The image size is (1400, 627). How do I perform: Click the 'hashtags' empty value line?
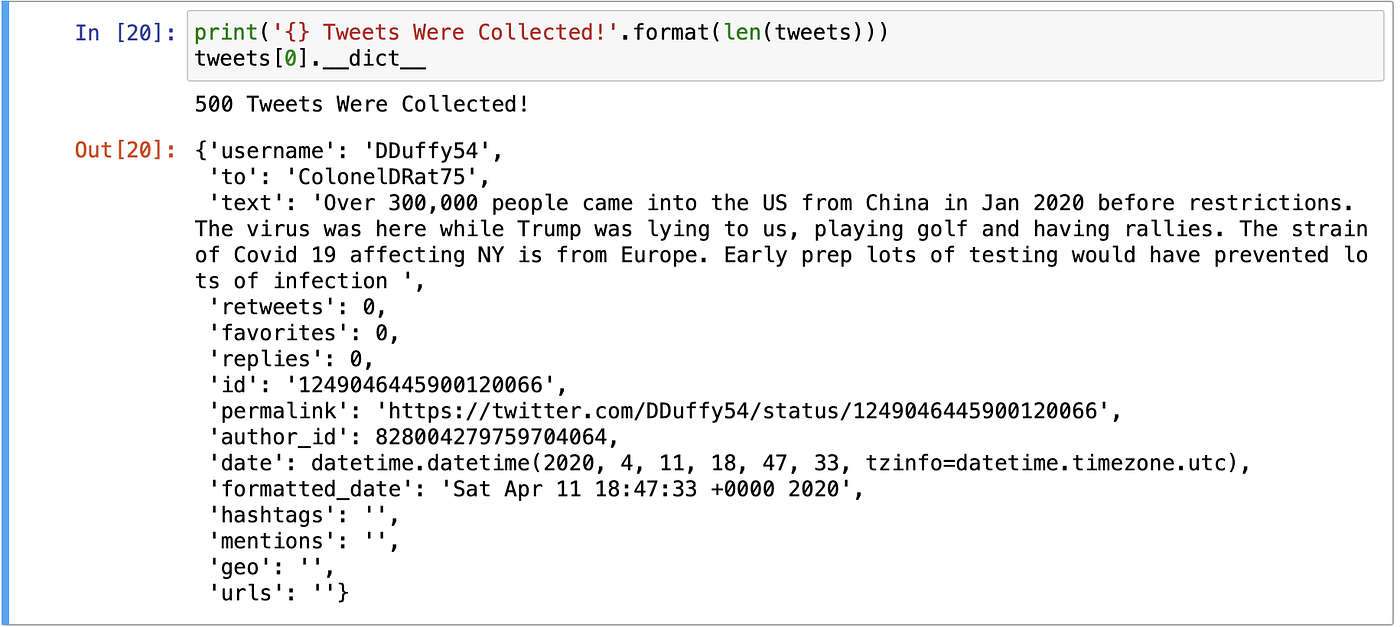tap(303, 515)
